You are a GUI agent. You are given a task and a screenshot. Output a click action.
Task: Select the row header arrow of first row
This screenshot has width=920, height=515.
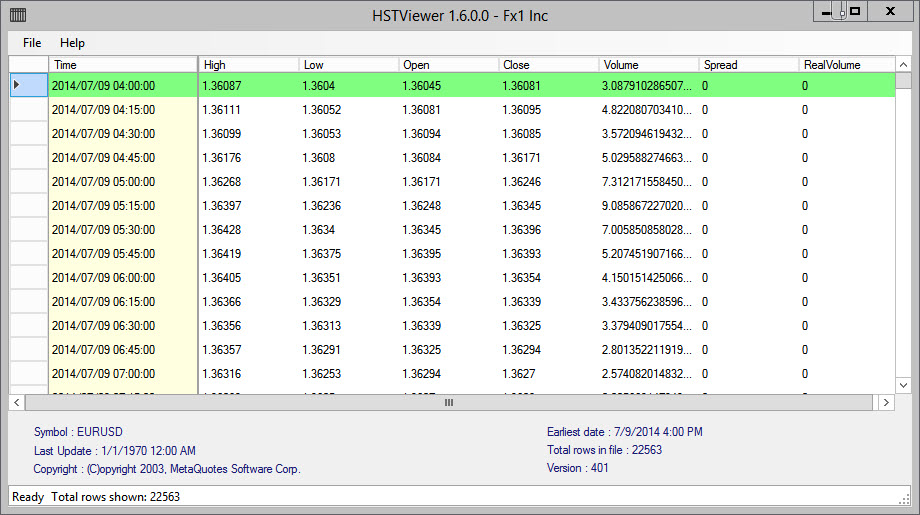28,85
